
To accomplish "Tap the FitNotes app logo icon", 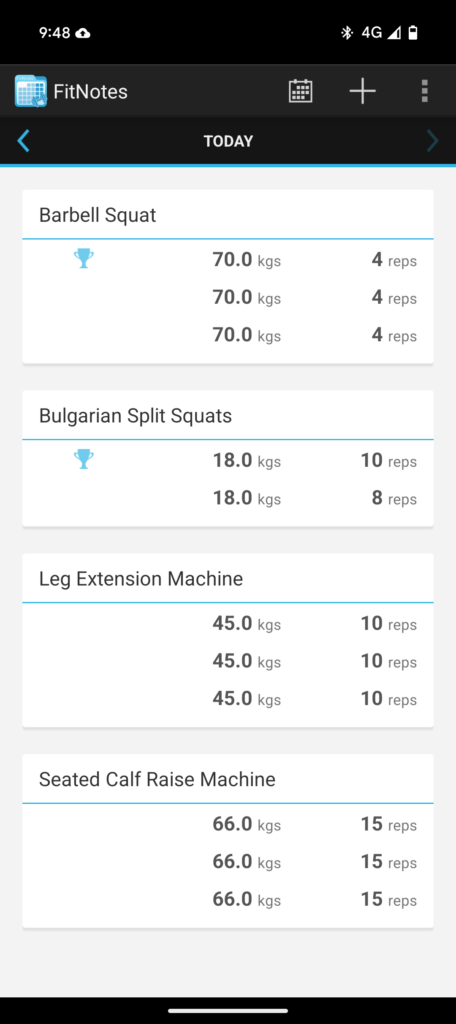I will [x=31, y=91].
